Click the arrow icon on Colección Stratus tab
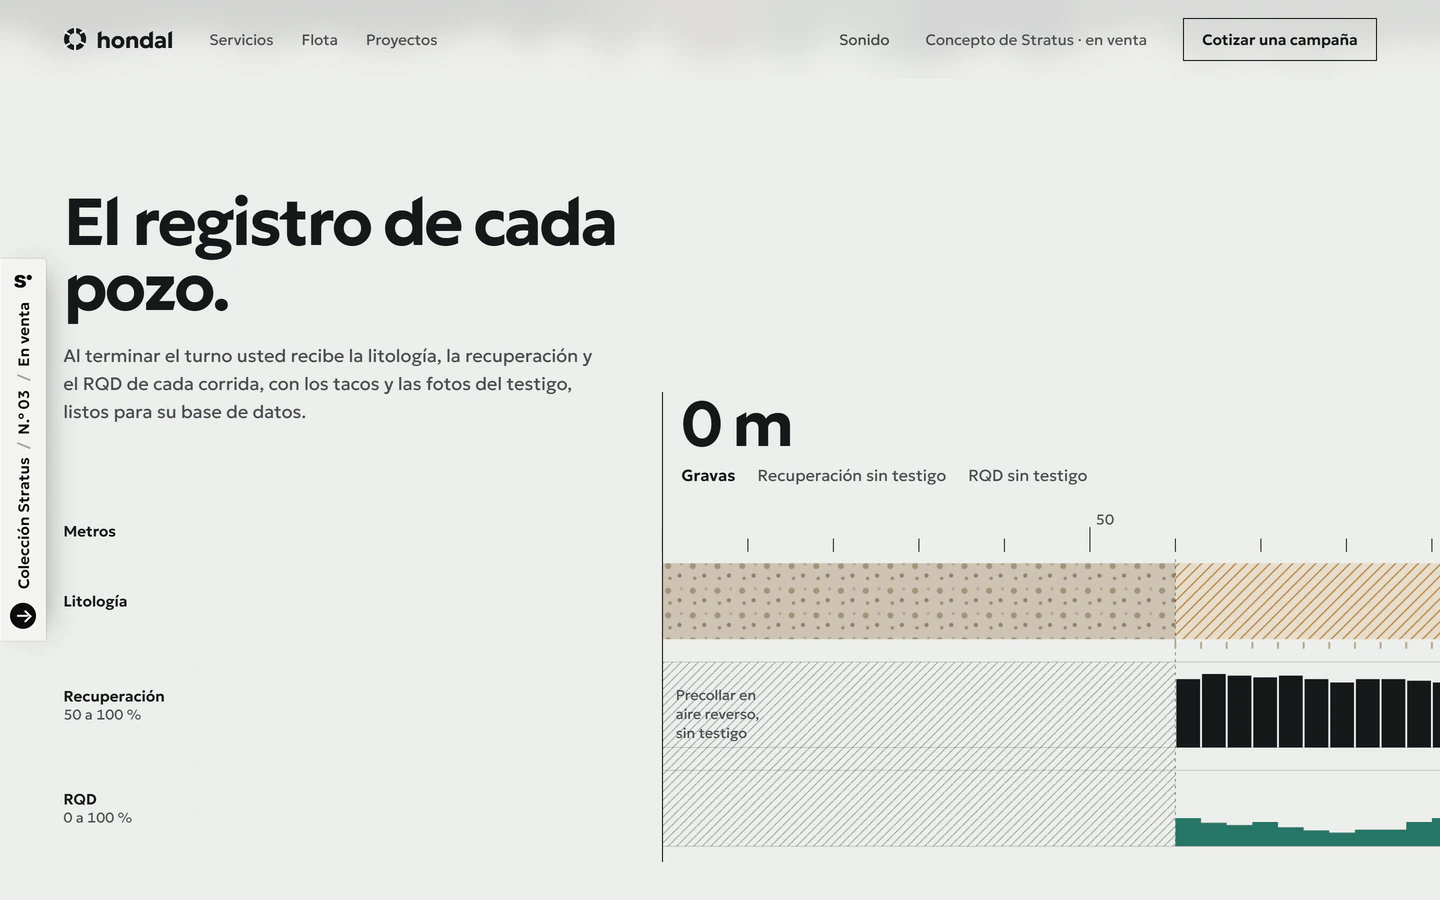Image resolution: width=1440 pixels, height=900 pixels. click(23, 616)
